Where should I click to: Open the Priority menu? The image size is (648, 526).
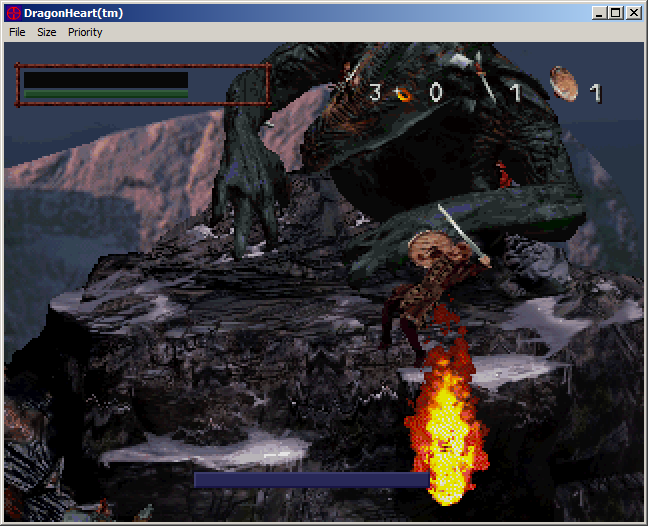pos(85,32)
